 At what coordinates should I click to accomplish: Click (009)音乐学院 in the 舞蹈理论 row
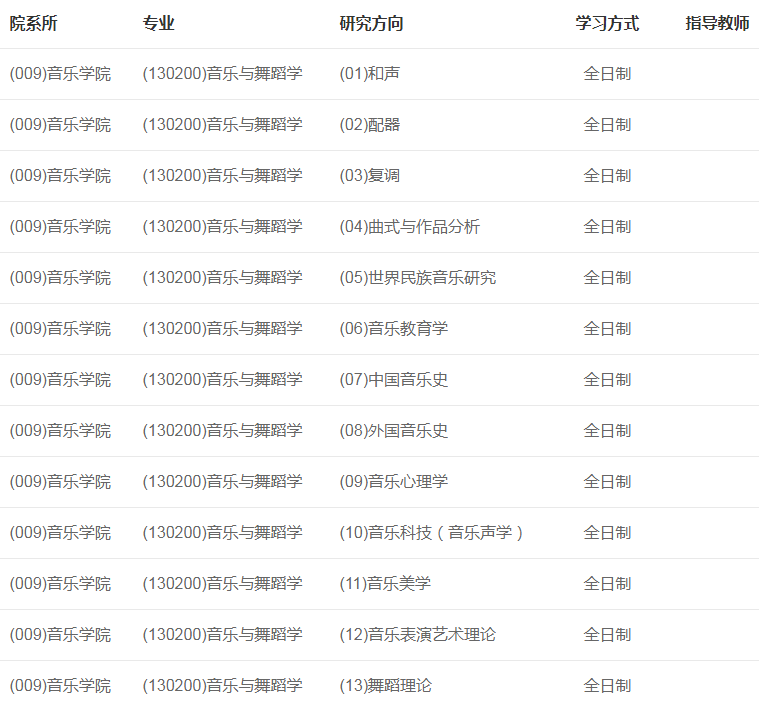(x=60, y=686)
